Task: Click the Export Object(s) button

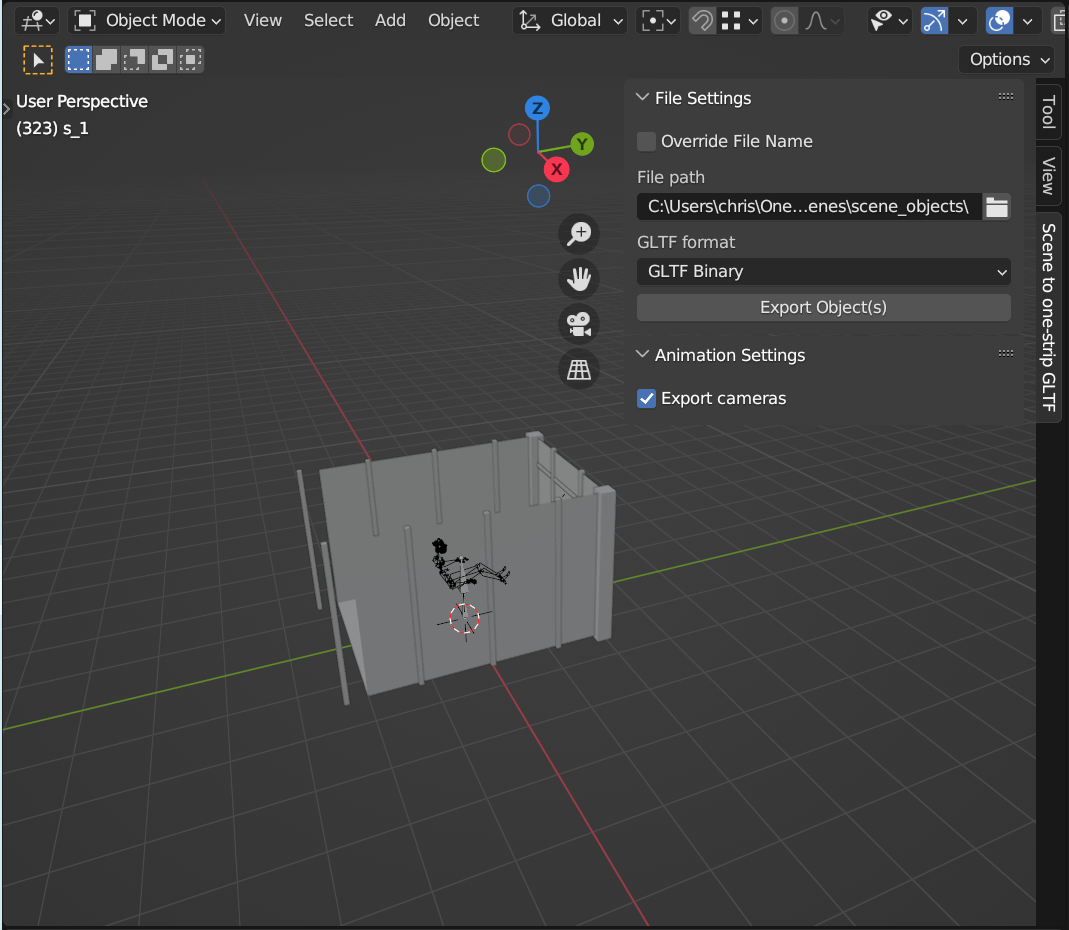Action: click(x=823, y=307)
